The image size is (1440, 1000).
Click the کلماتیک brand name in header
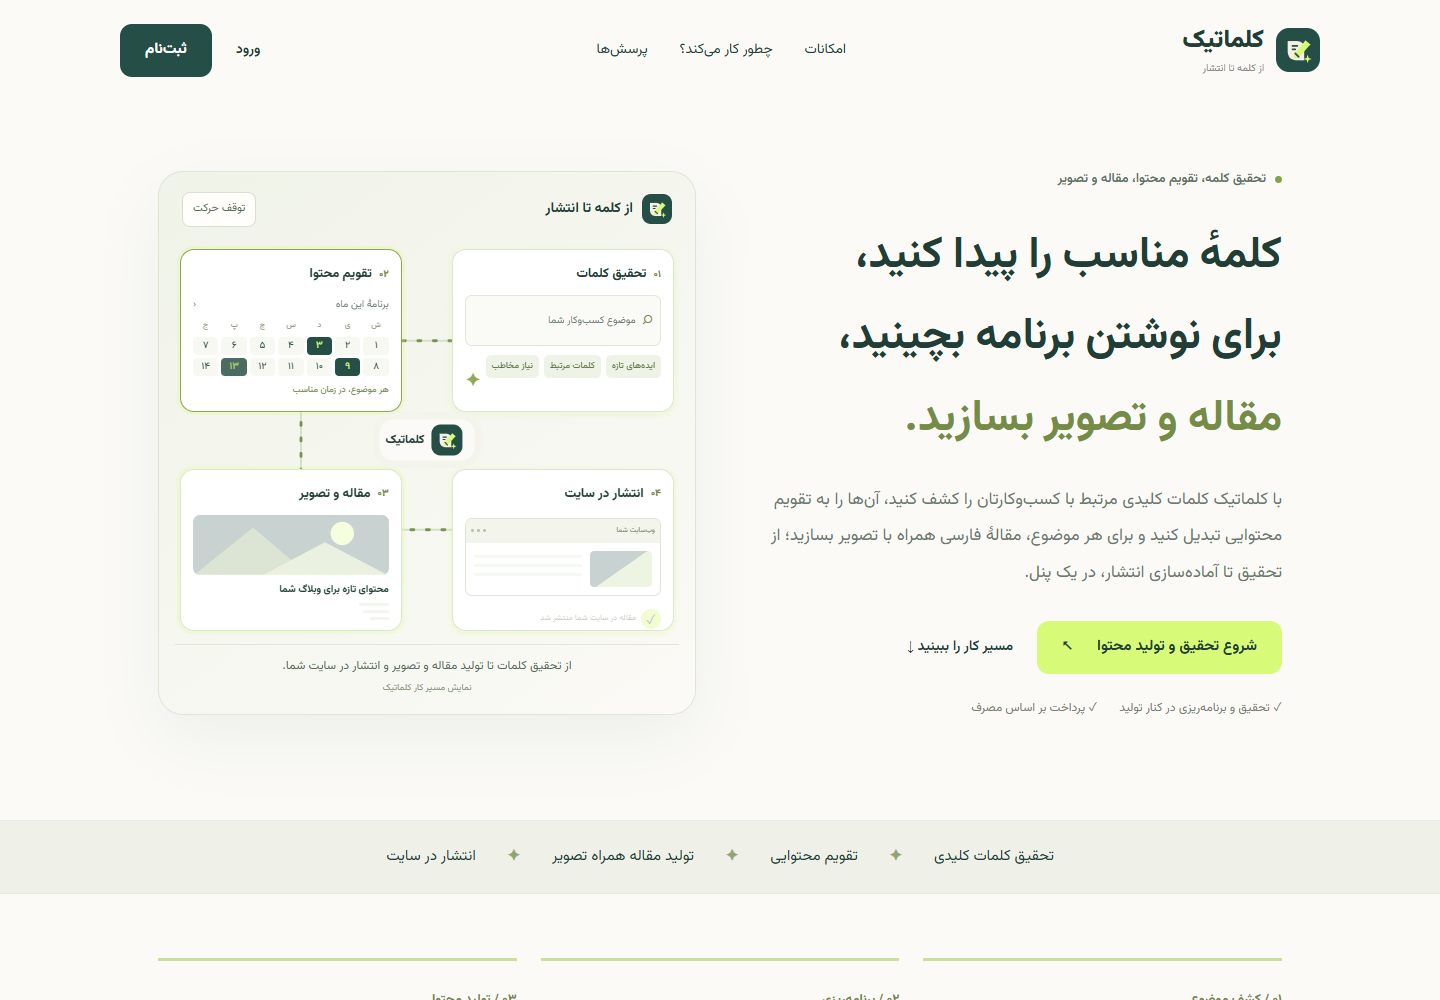pos(1223,39)
